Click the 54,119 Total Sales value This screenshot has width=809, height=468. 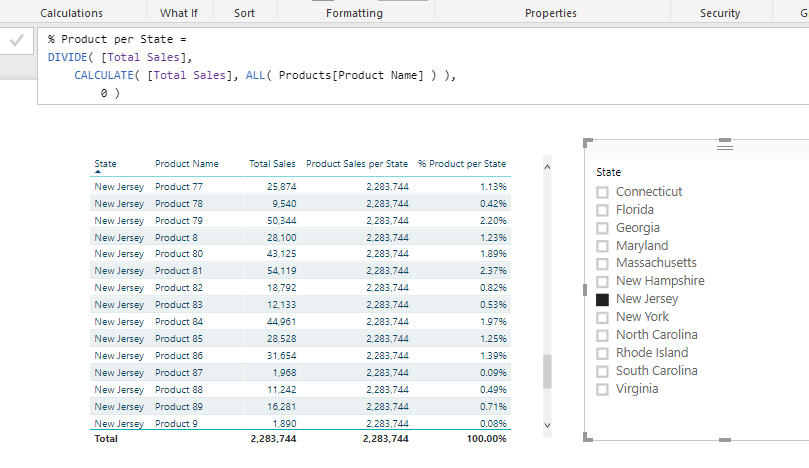282,270
